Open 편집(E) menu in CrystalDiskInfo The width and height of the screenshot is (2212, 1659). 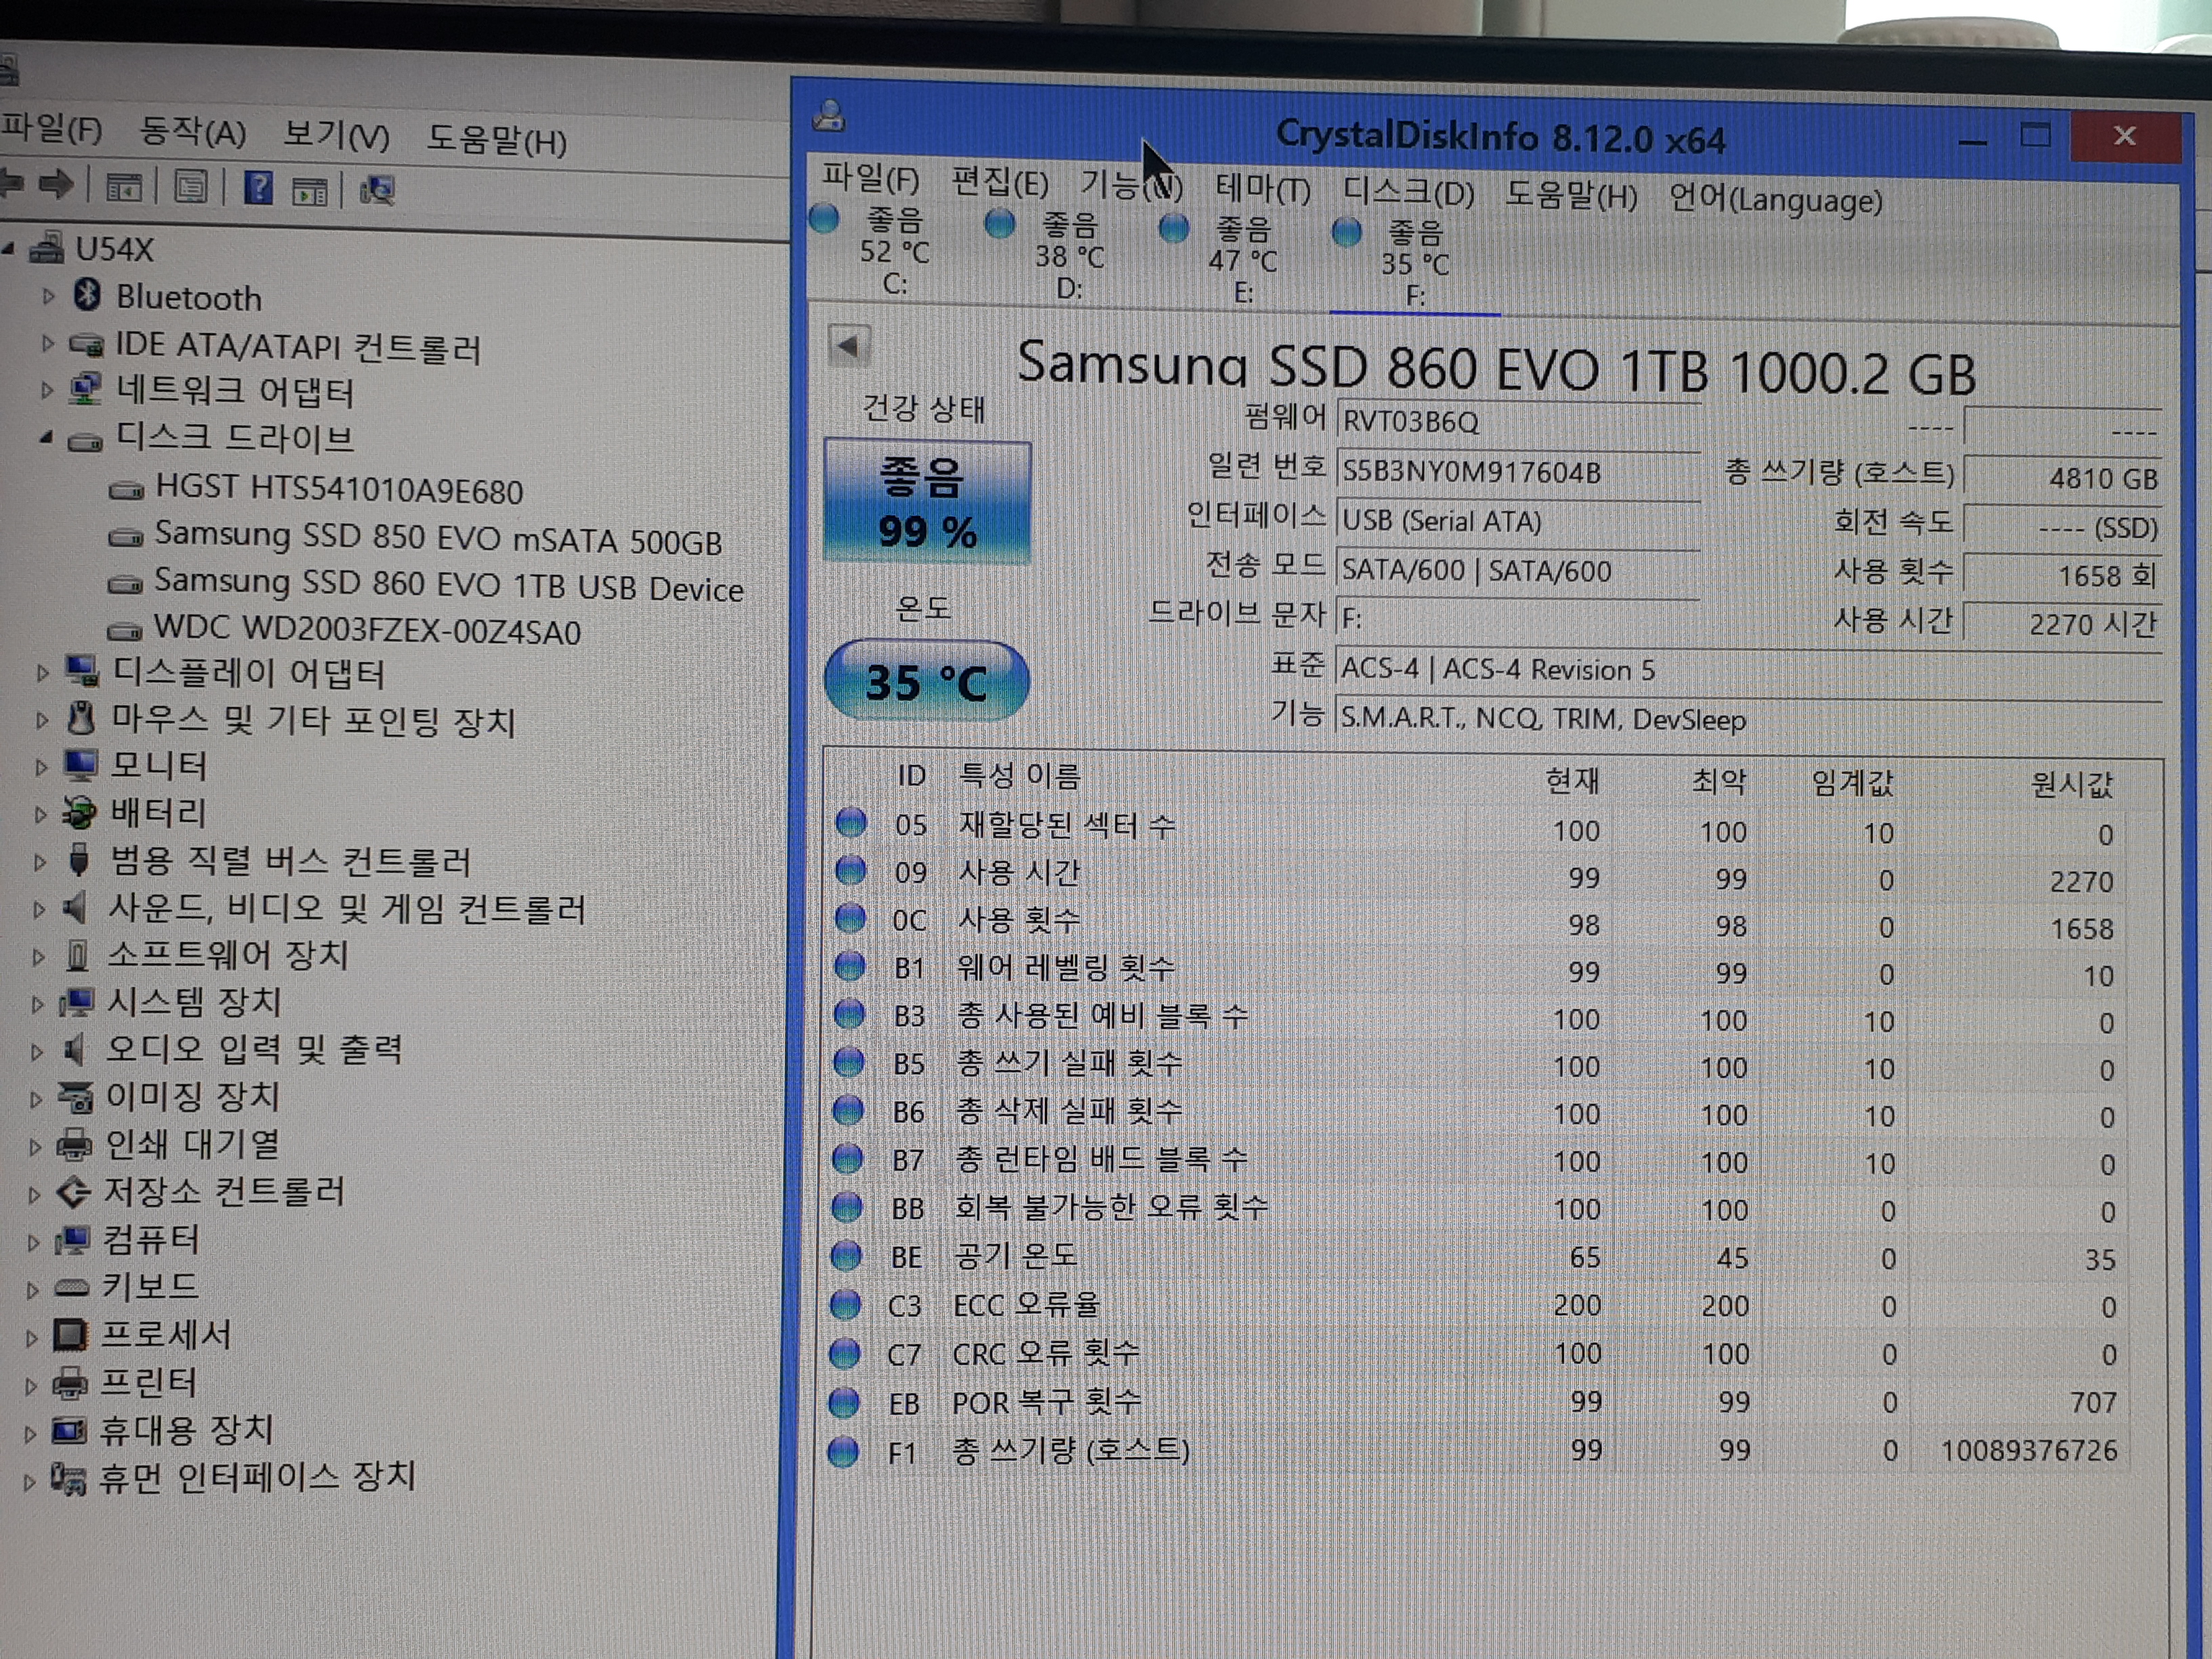pyautogui.click(x=999, y=183)
